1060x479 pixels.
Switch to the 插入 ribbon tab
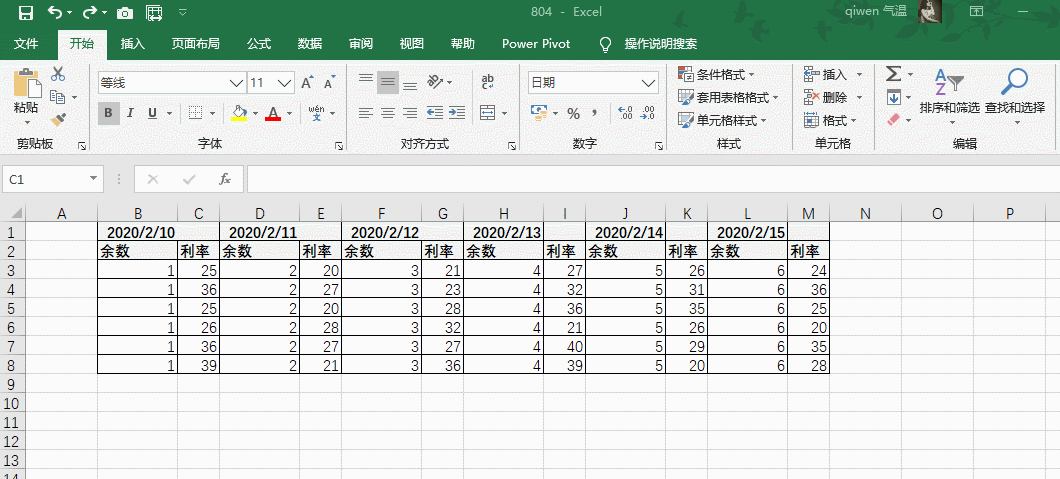[132, 44]
